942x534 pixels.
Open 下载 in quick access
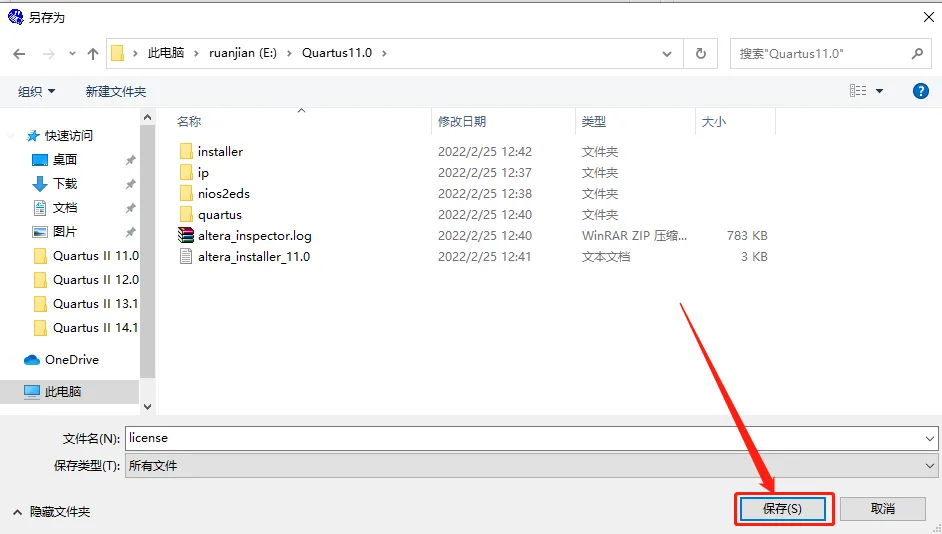pyautogui.click(x=65, y=184)
